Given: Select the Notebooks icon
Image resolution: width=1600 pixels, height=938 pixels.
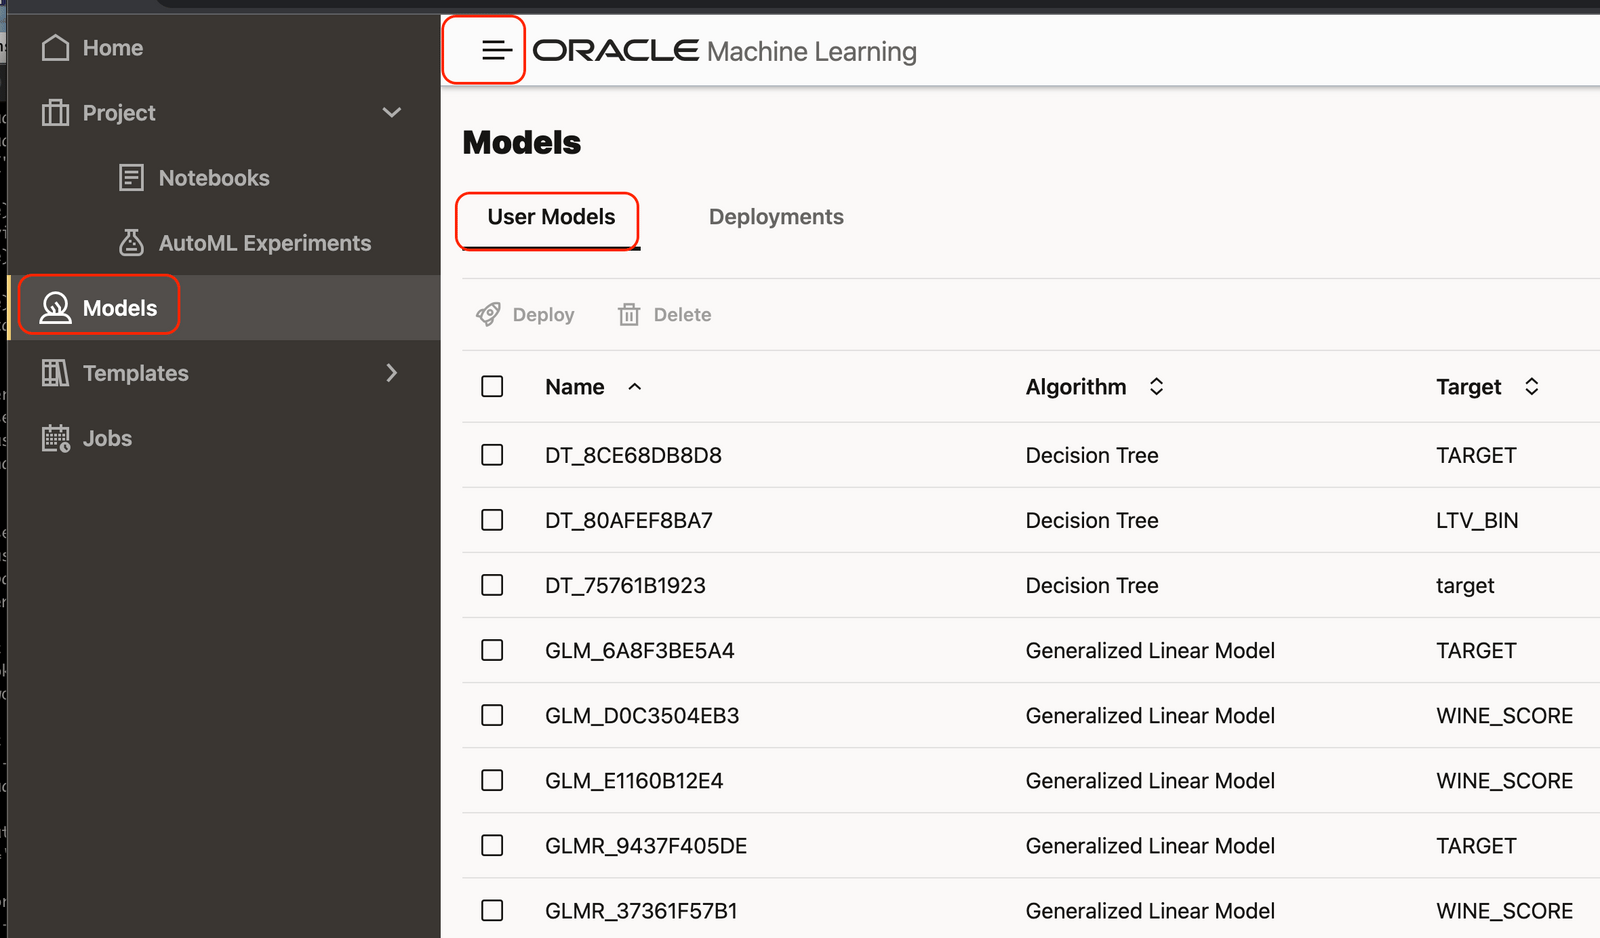Looking at the screenshot, I should 131,177.
